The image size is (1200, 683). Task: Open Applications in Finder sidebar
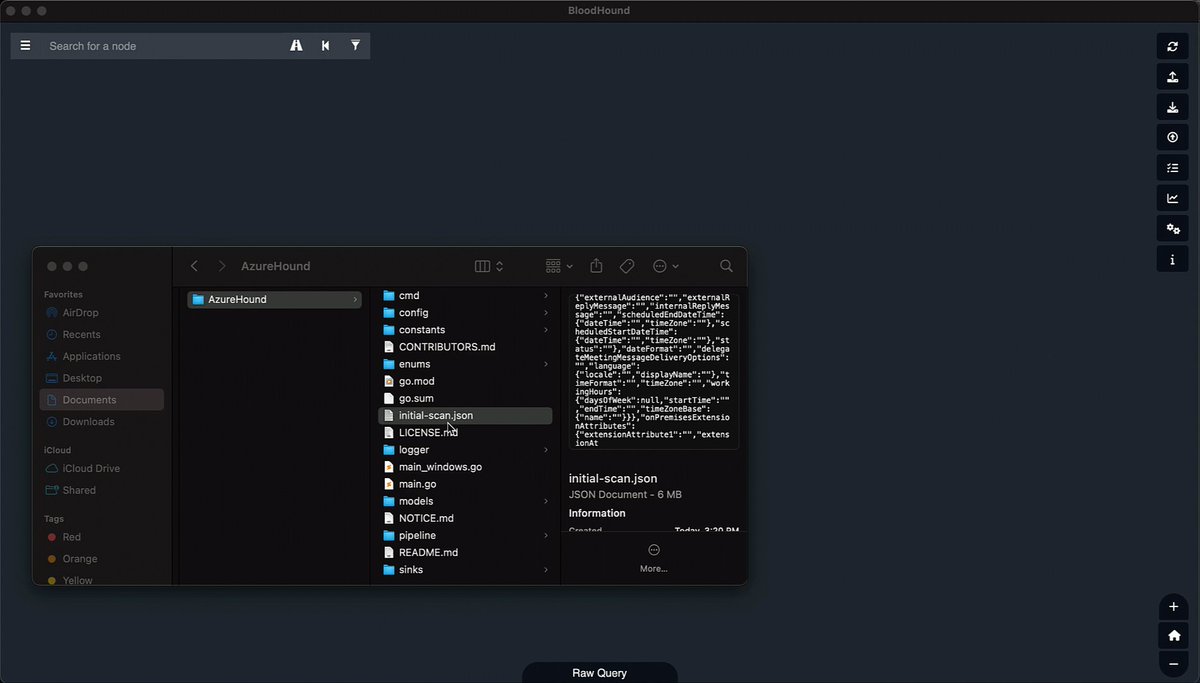(x=102, y=356)
